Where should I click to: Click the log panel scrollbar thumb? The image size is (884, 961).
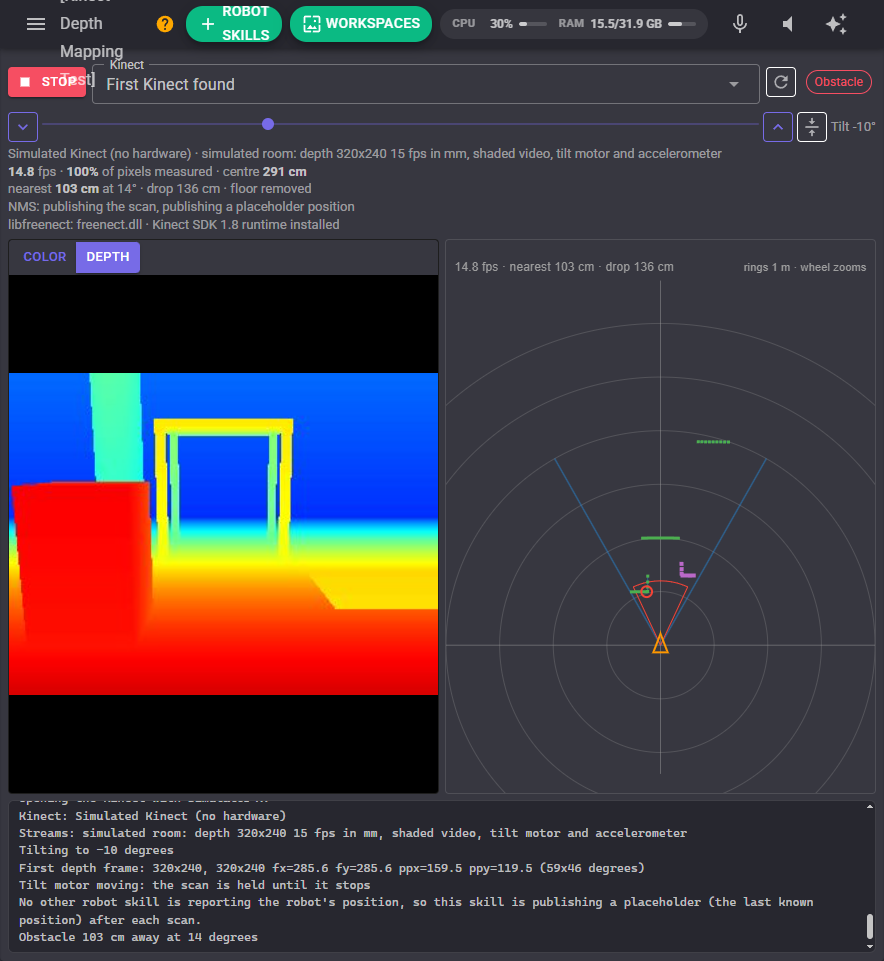point(869,926)
